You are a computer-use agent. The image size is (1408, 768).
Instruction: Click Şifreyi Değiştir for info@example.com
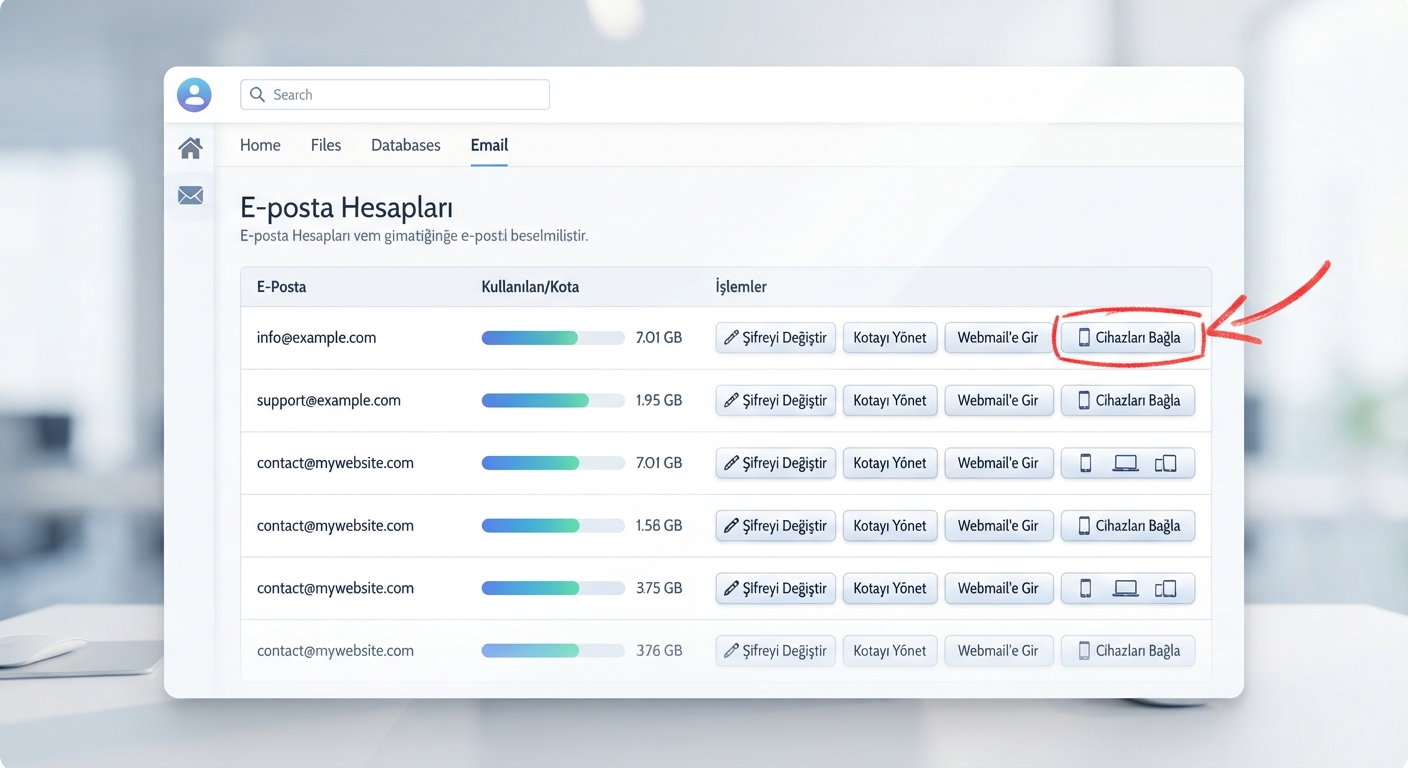(x=776, y=338)
